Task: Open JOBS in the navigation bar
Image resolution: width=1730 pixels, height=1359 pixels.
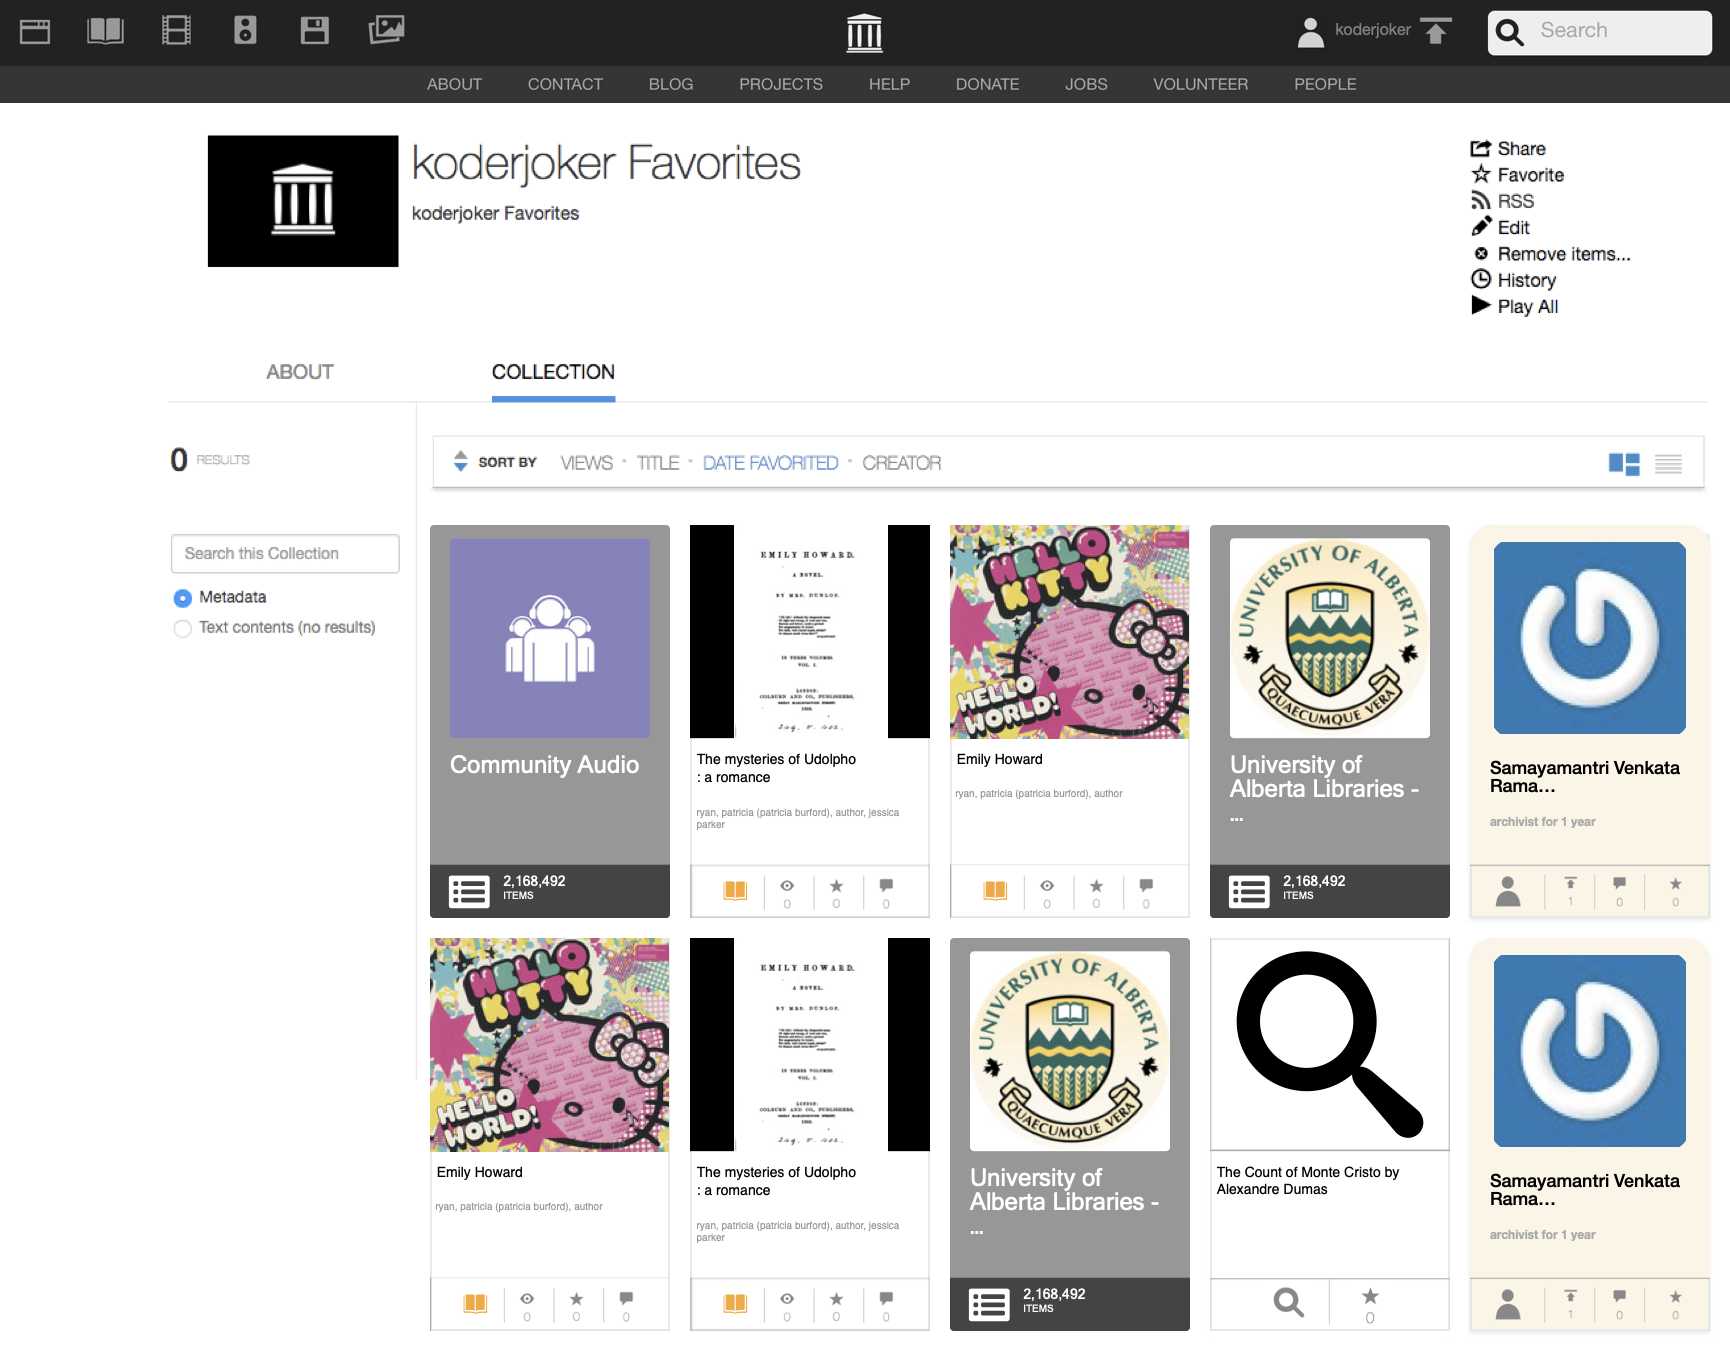Action: pos(1086,84)
